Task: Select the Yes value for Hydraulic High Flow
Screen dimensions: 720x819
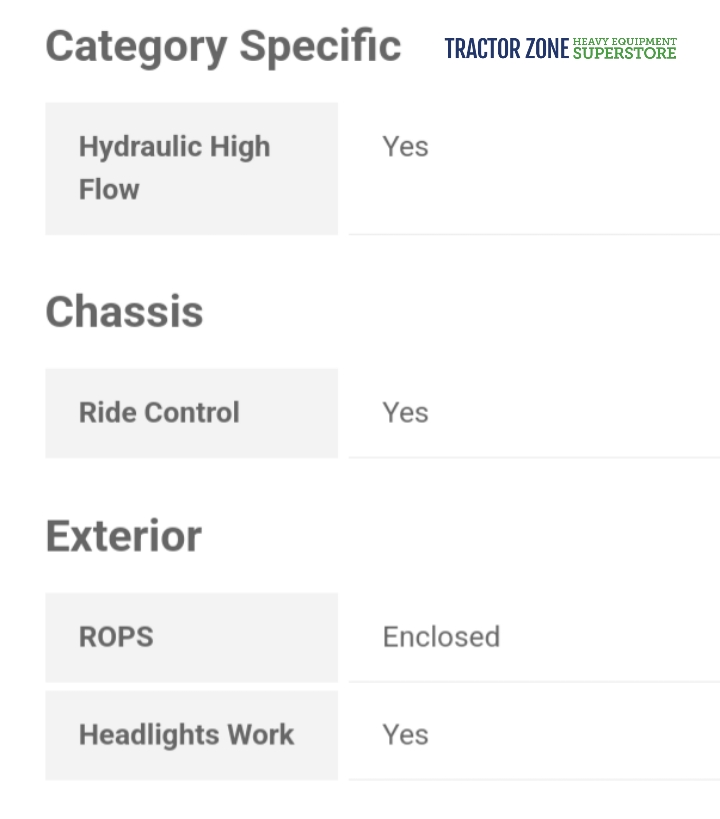Action: click(405, 147)
